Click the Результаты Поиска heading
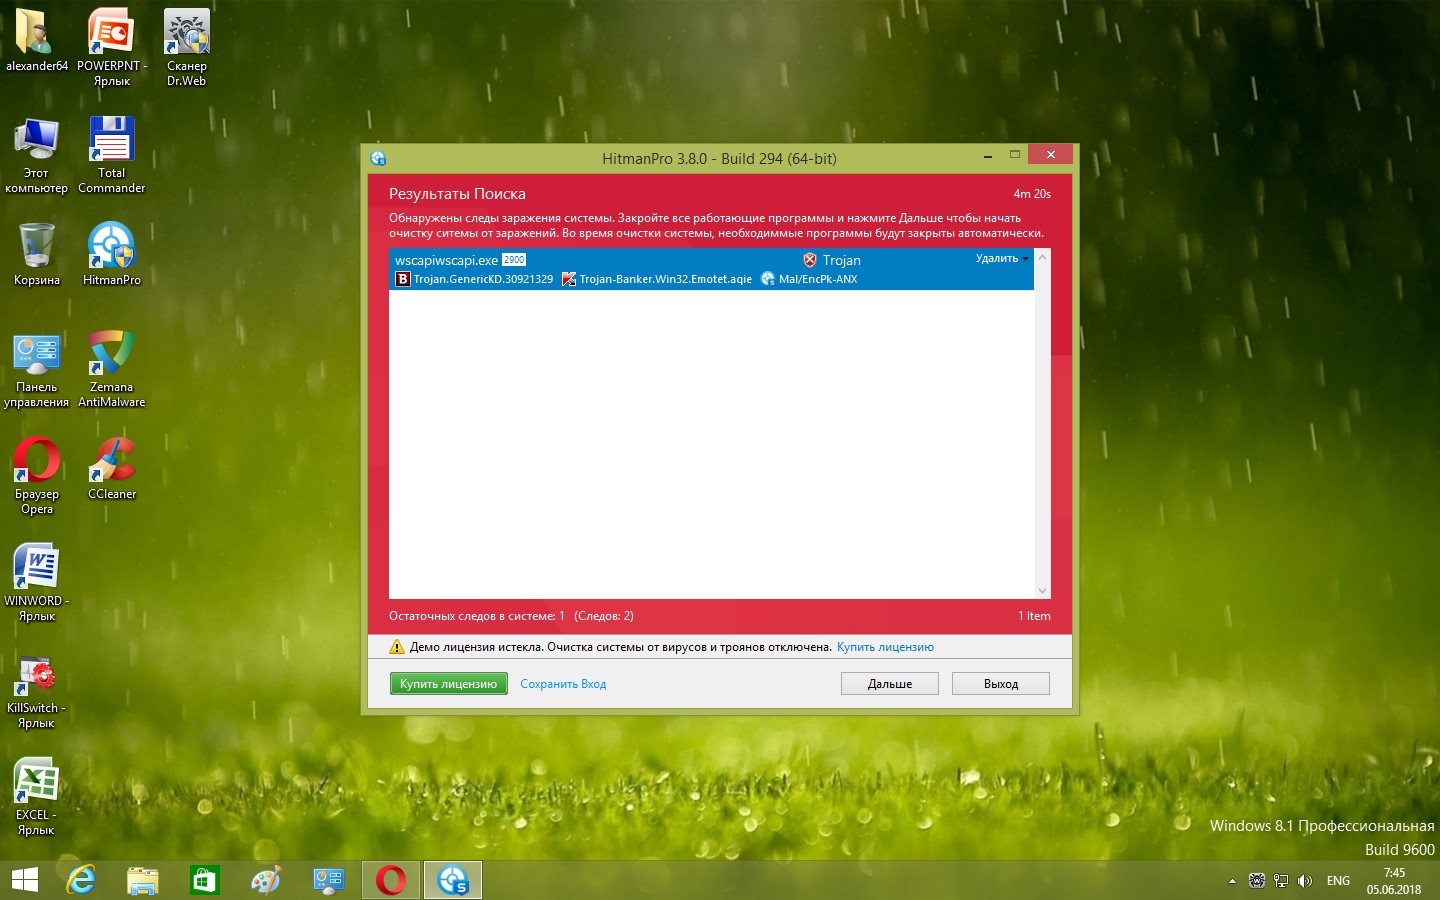The width and height of the screenshot is (1440, 900). click(x=457, y=194)
